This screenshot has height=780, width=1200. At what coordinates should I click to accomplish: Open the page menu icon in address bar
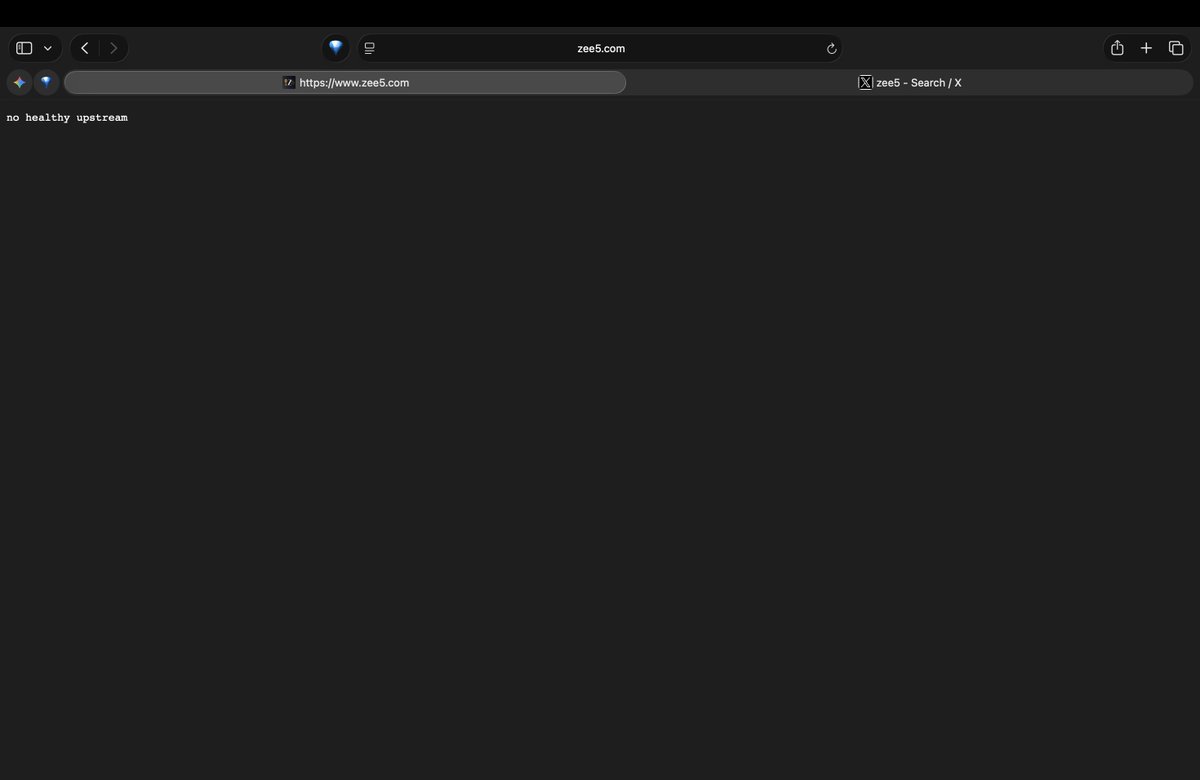369,48
